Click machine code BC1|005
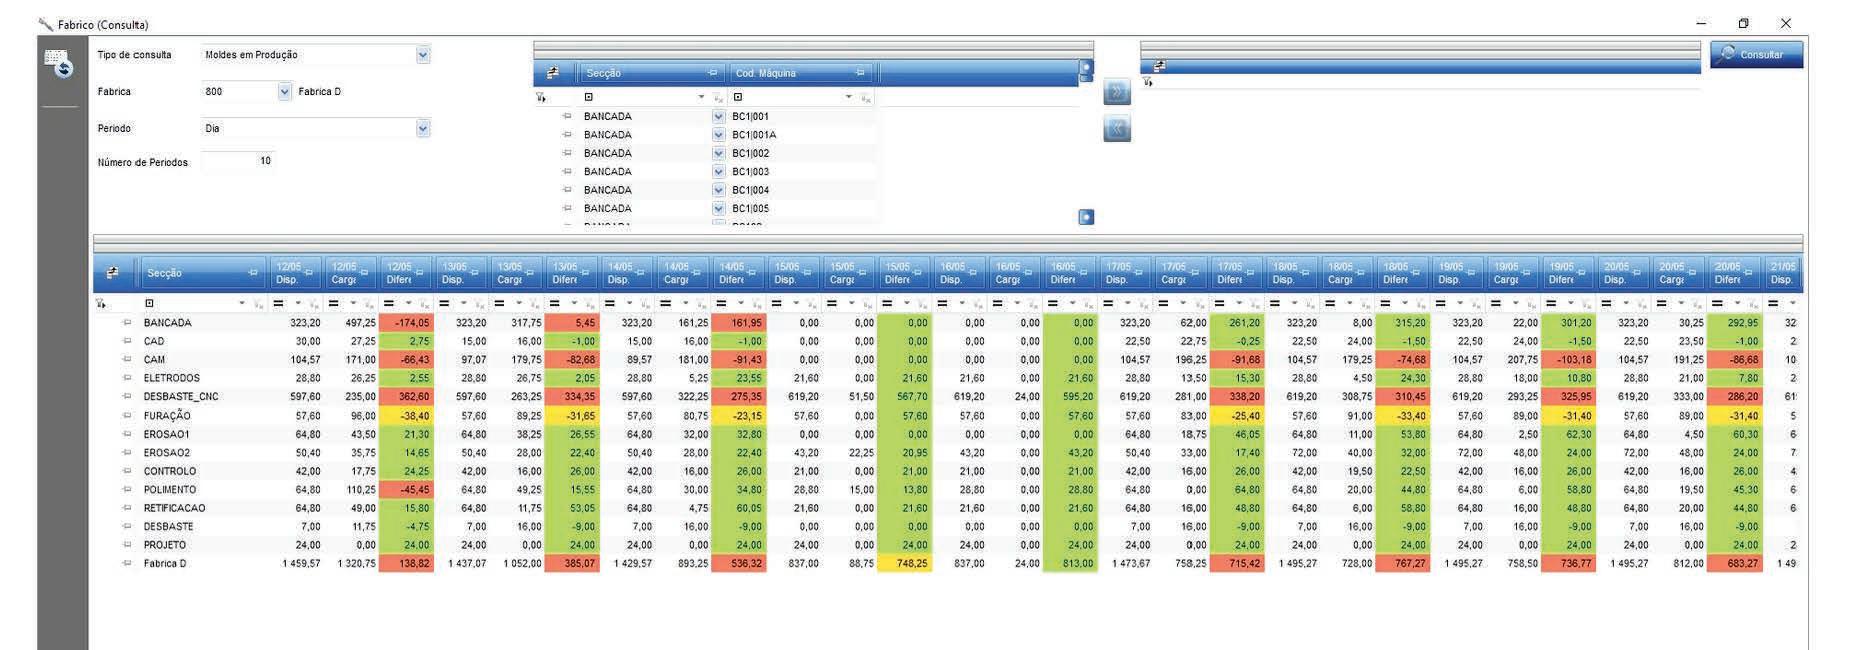The image size is (1864, 650). click(x=750, y=208)
